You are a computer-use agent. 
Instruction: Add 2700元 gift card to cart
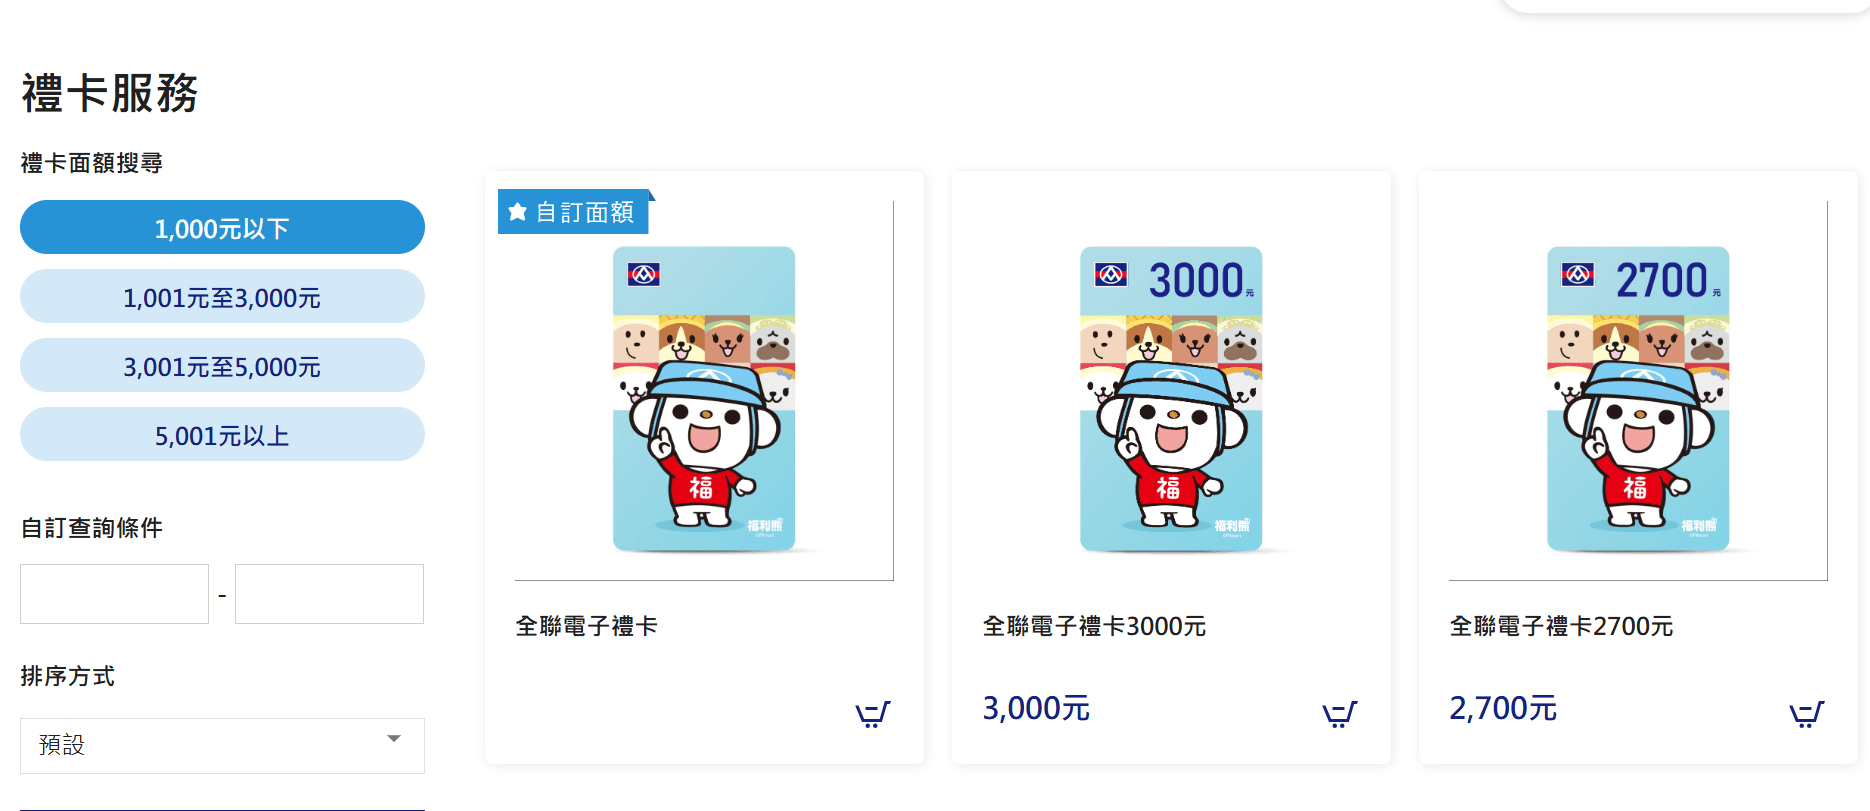coord(1806,713)
